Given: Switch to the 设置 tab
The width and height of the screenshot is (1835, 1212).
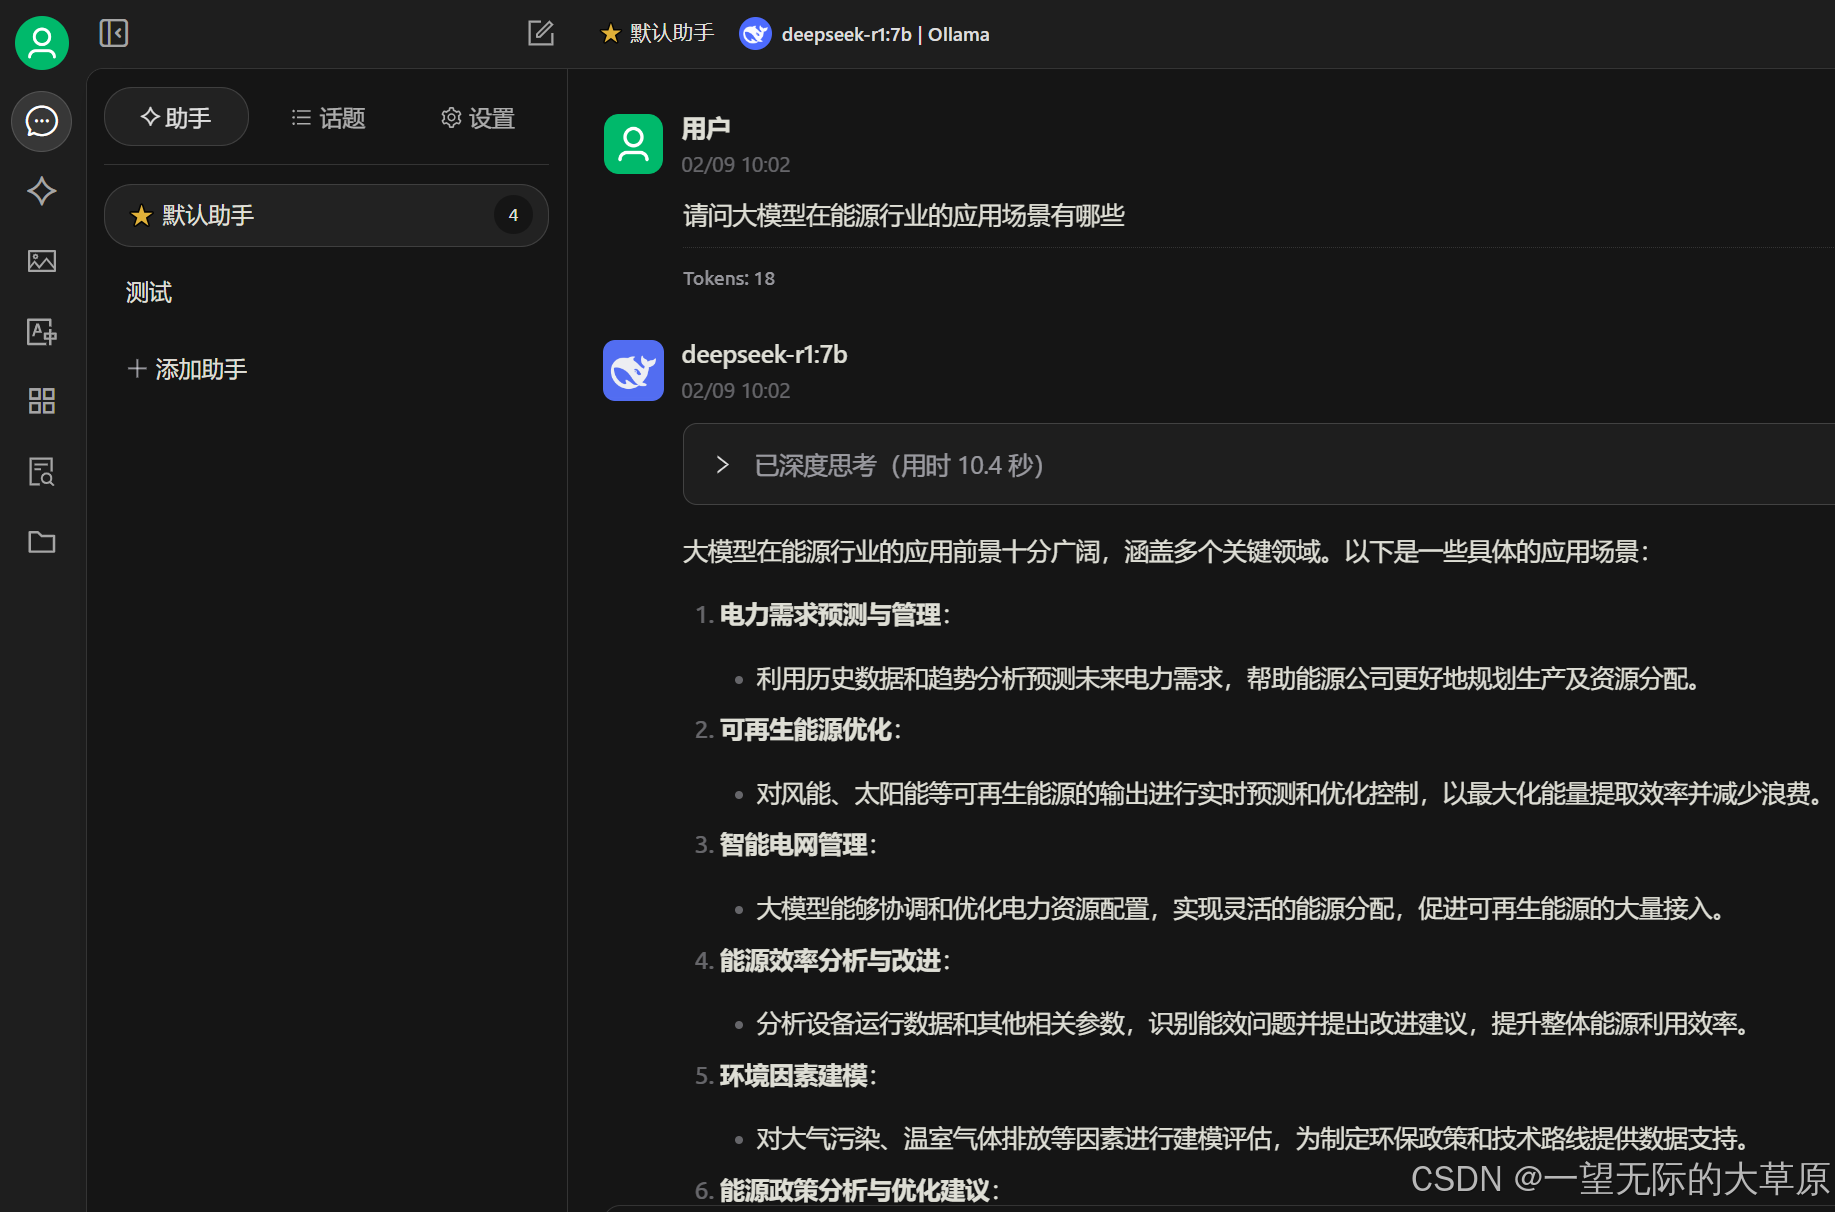Looking at the screenshot, I should pyautogui.click(x=478, y=118).
